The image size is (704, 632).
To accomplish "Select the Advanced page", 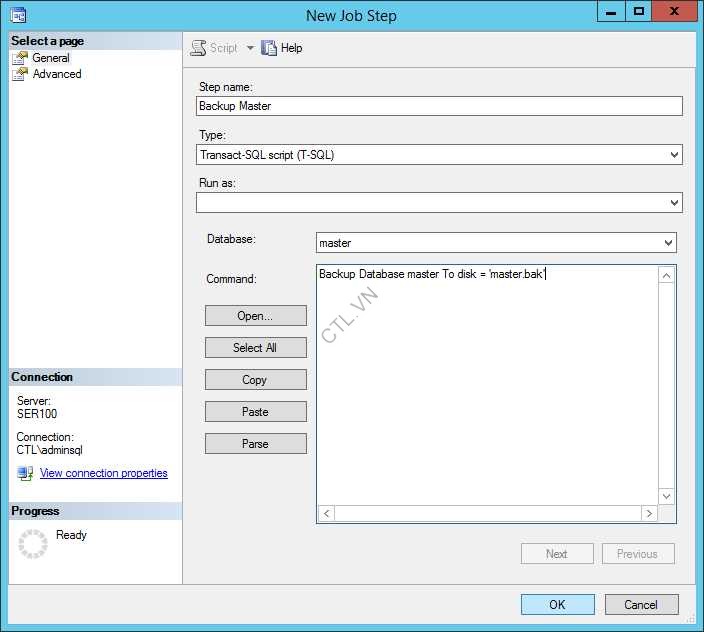I will (57, 74).
